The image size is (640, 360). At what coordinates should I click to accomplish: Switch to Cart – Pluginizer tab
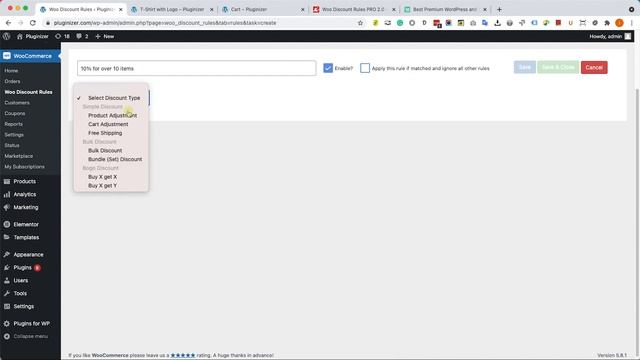[x=262, y=9]
